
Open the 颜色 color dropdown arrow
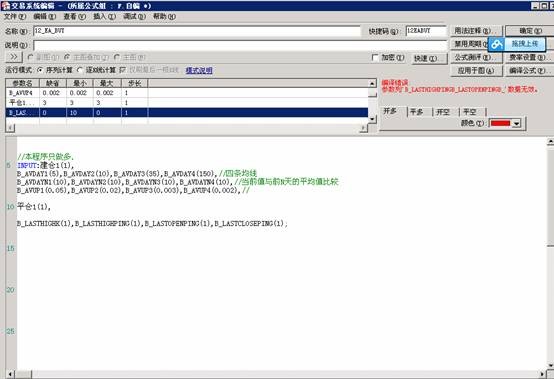(x=517, y=123)
